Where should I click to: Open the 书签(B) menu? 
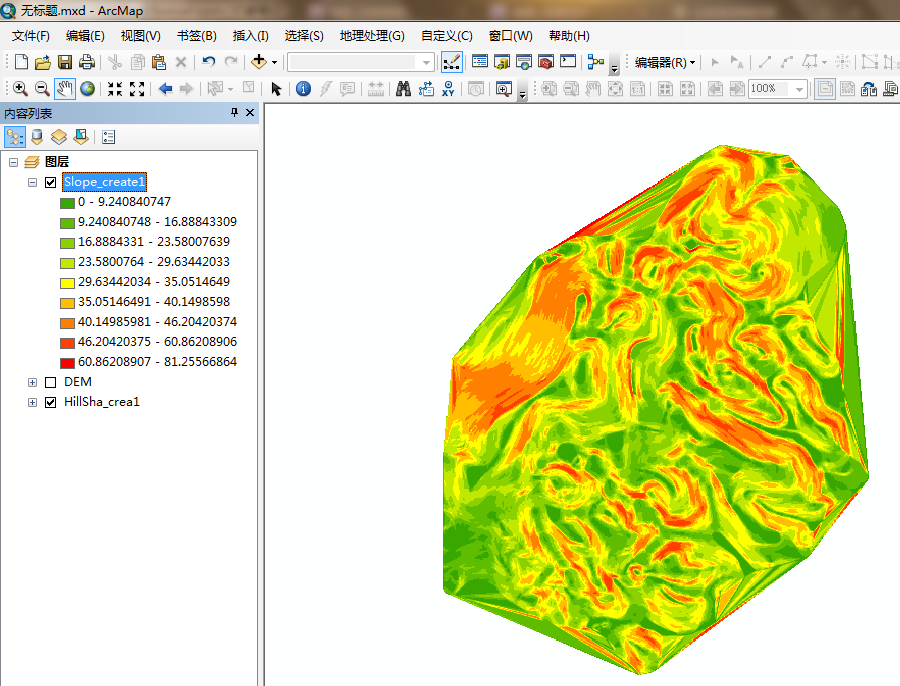coord(196,36)
